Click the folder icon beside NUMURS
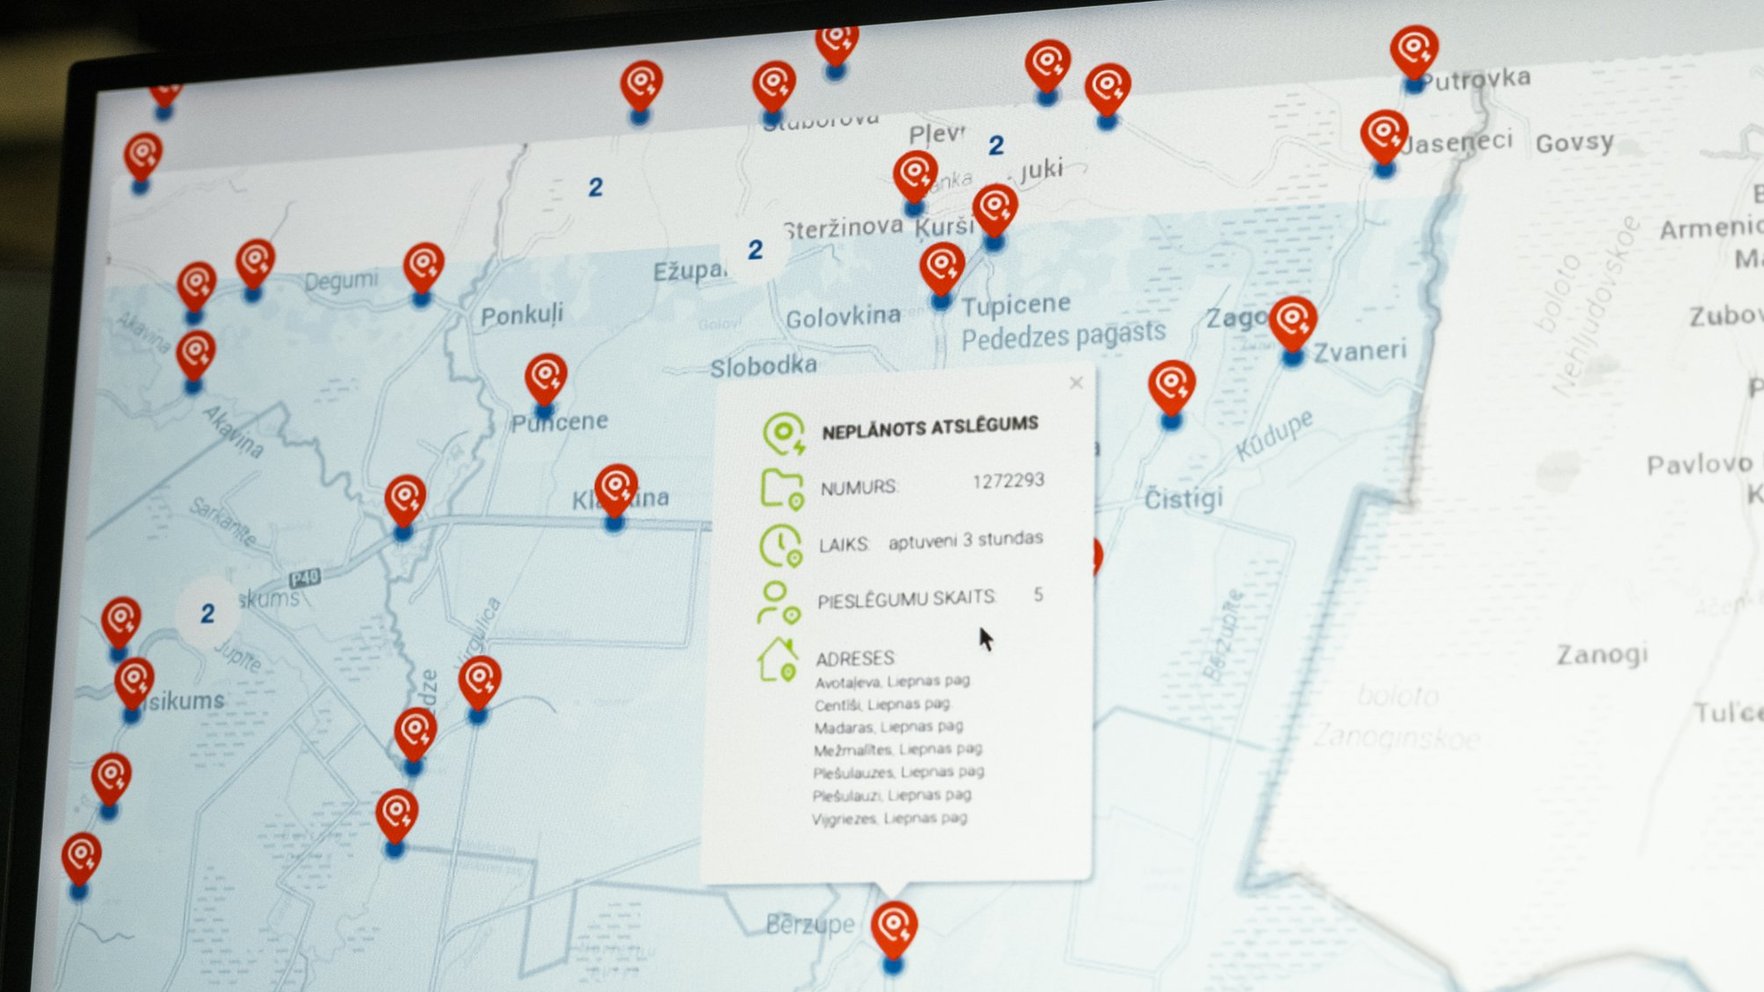 tap(781, 489)
